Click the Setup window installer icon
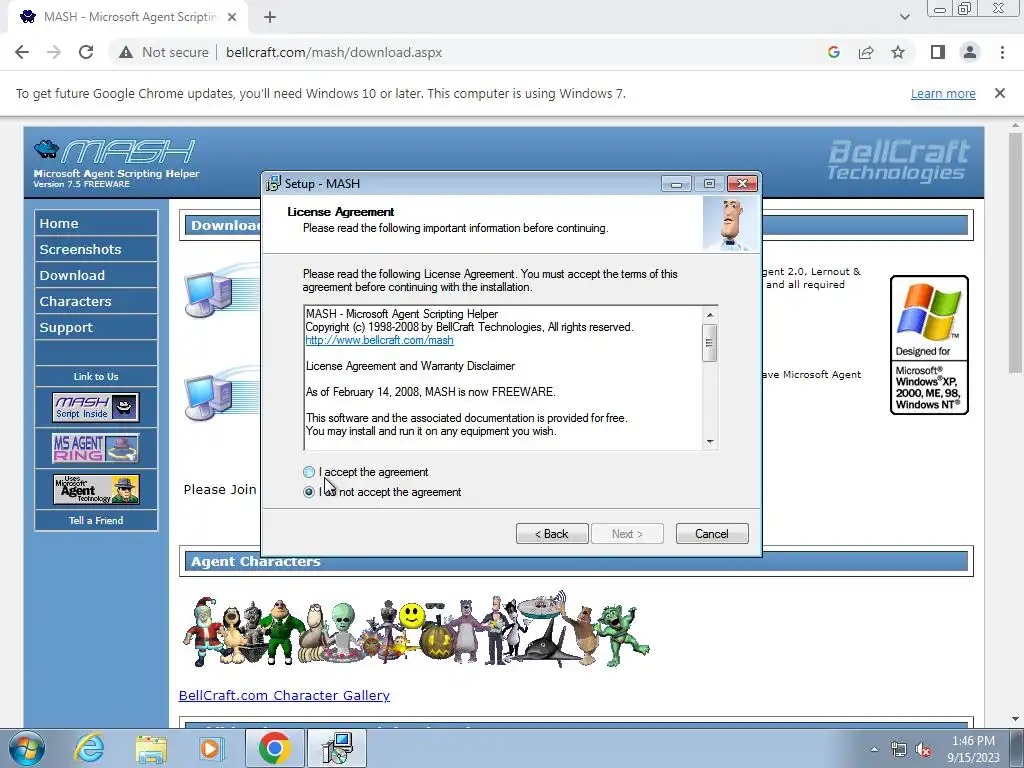Image resolution: width=1024 pixels, height=768 pixels. pyautogui.click(x=273, y=184)
